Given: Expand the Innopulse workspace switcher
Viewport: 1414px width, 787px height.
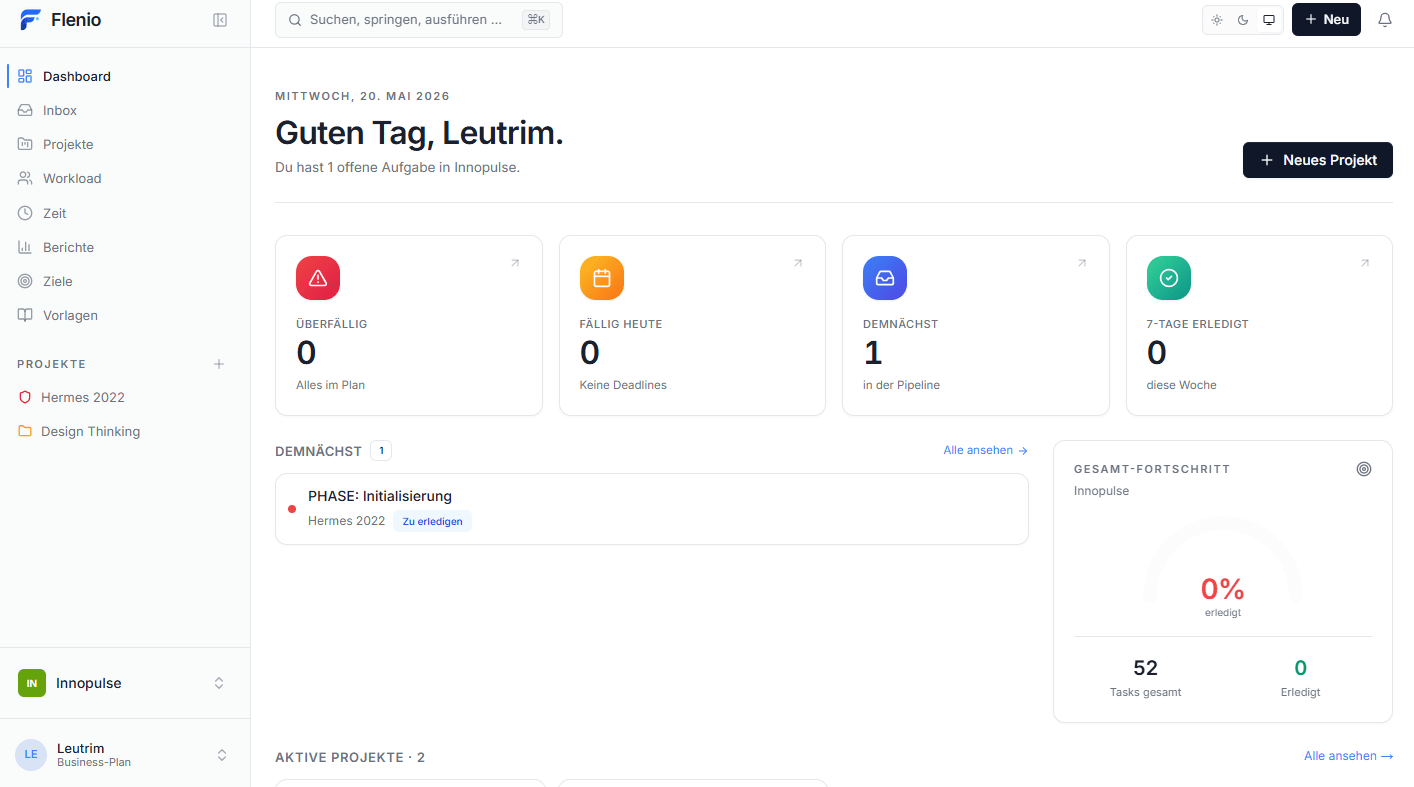Looking at the screenshot, I should [219, 683].
